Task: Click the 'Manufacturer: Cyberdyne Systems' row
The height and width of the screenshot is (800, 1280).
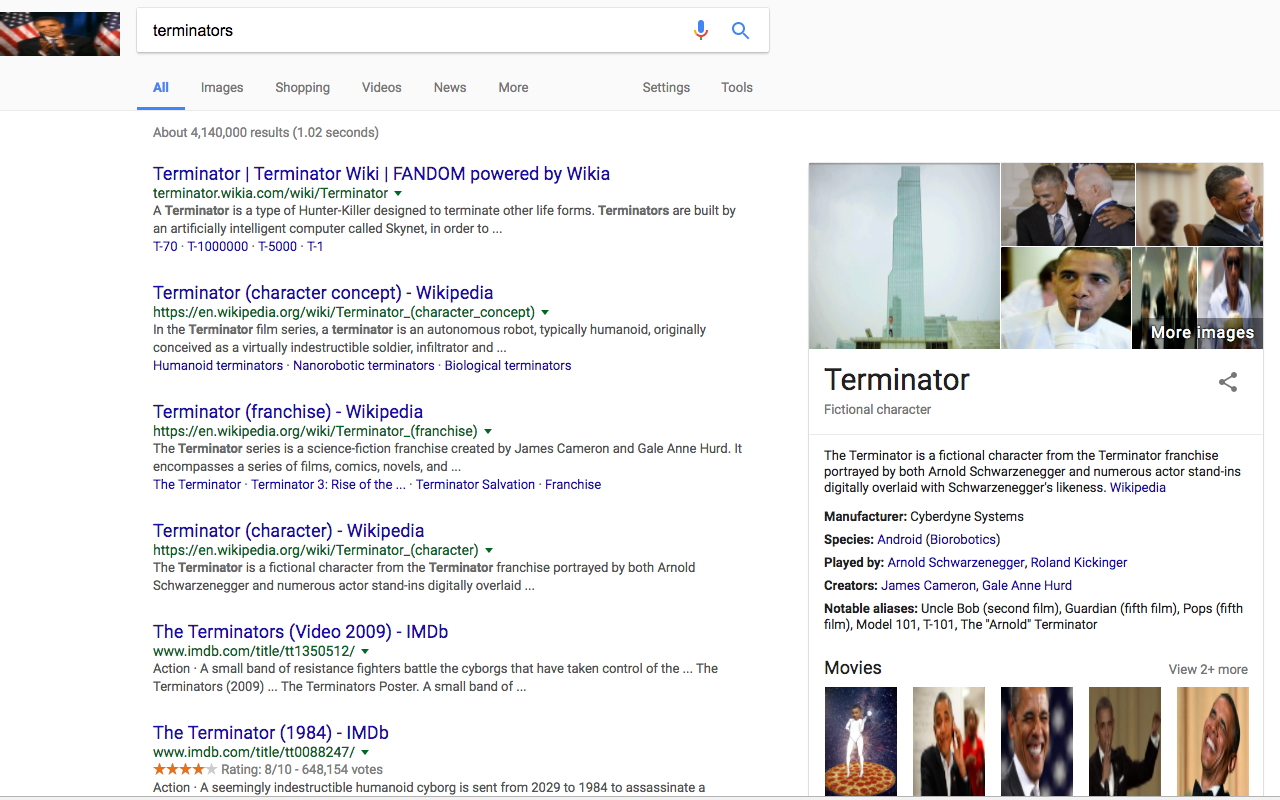Action: coord(924,517)
